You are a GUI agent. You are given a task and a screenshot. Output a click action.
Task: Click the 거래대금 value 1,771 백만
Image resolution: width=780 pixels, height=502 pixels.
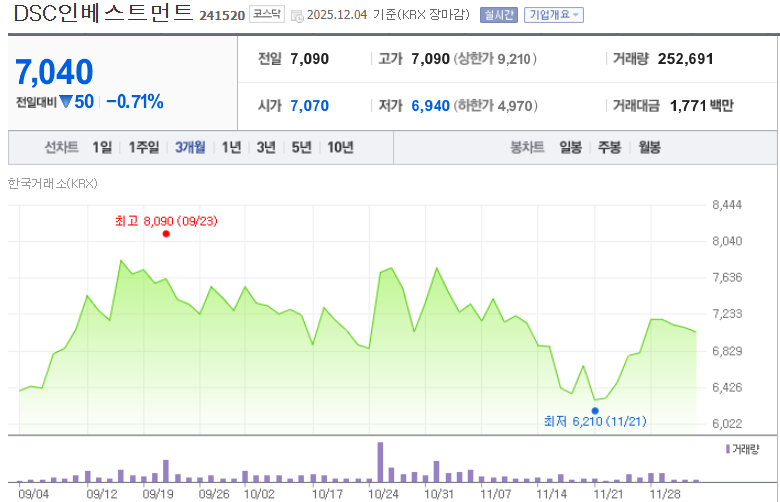(x=701, y=106)
